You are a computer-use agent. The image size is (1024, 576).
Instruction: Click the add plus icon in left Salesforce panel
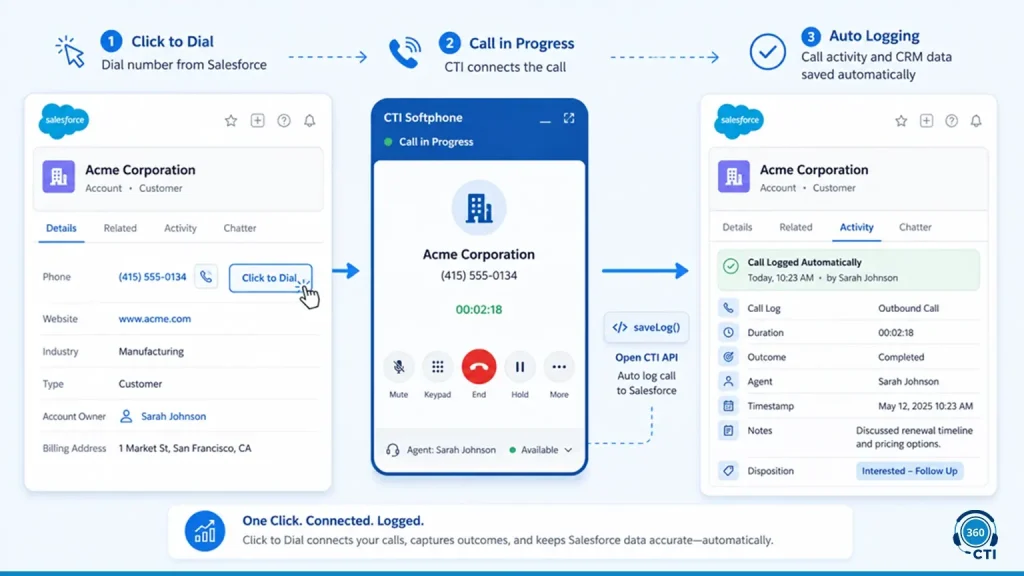pos(257,120)
